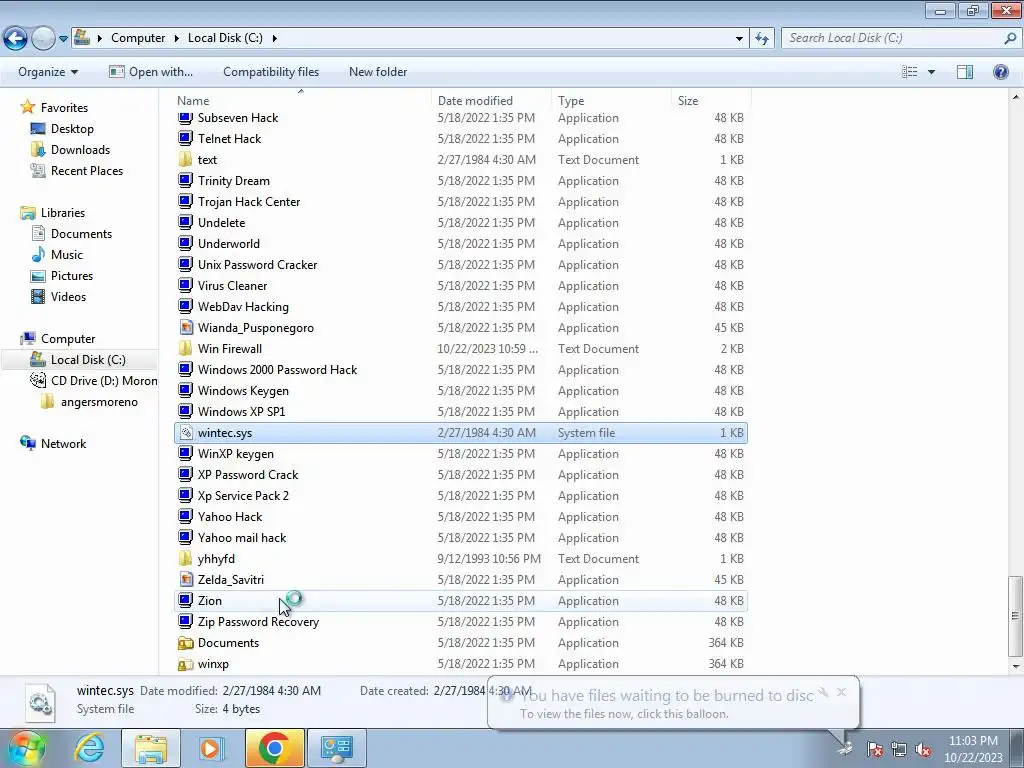1024x768 pixels.
Task: Open angersmoreno folder in sidebar
Action: tap(99, 402)
